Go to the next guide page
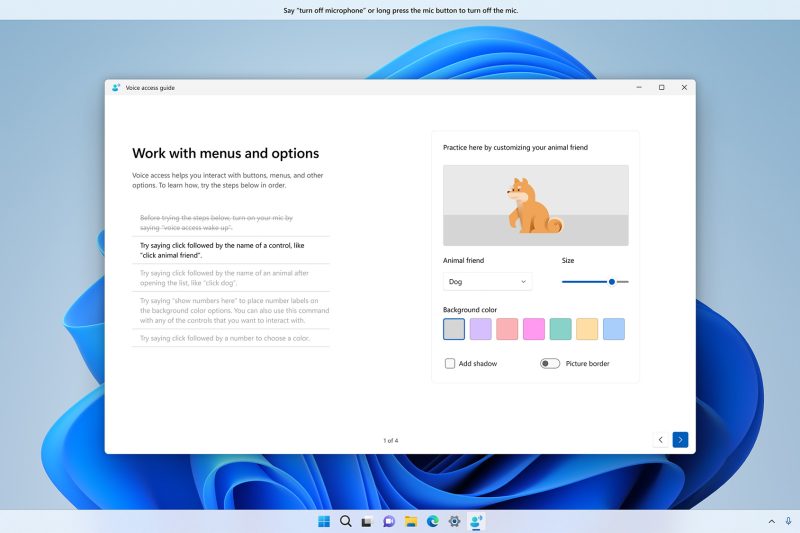 (x=680, y=440)
